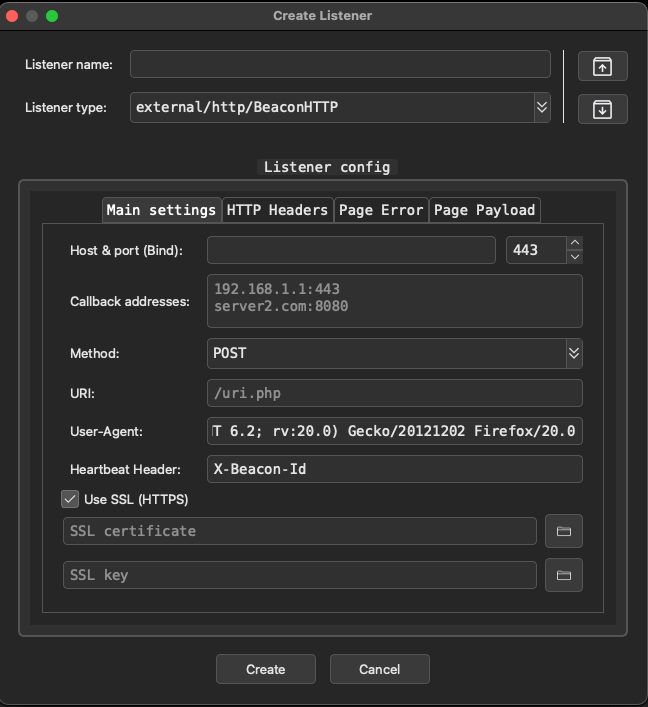Screen dimensions: 648x707
Task: Increase bind port with up arrow
Action: [x=574, y=243]
